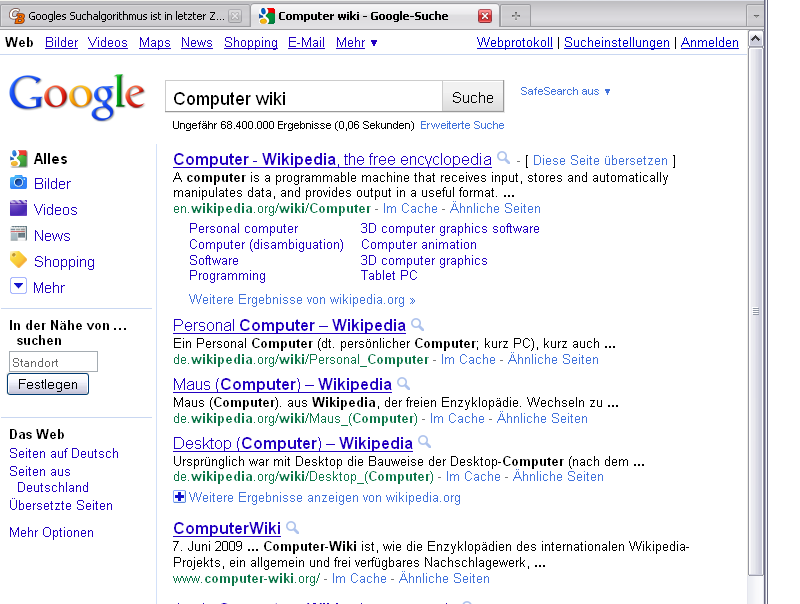Open the ComputerWiki result title

pos(227,528)
